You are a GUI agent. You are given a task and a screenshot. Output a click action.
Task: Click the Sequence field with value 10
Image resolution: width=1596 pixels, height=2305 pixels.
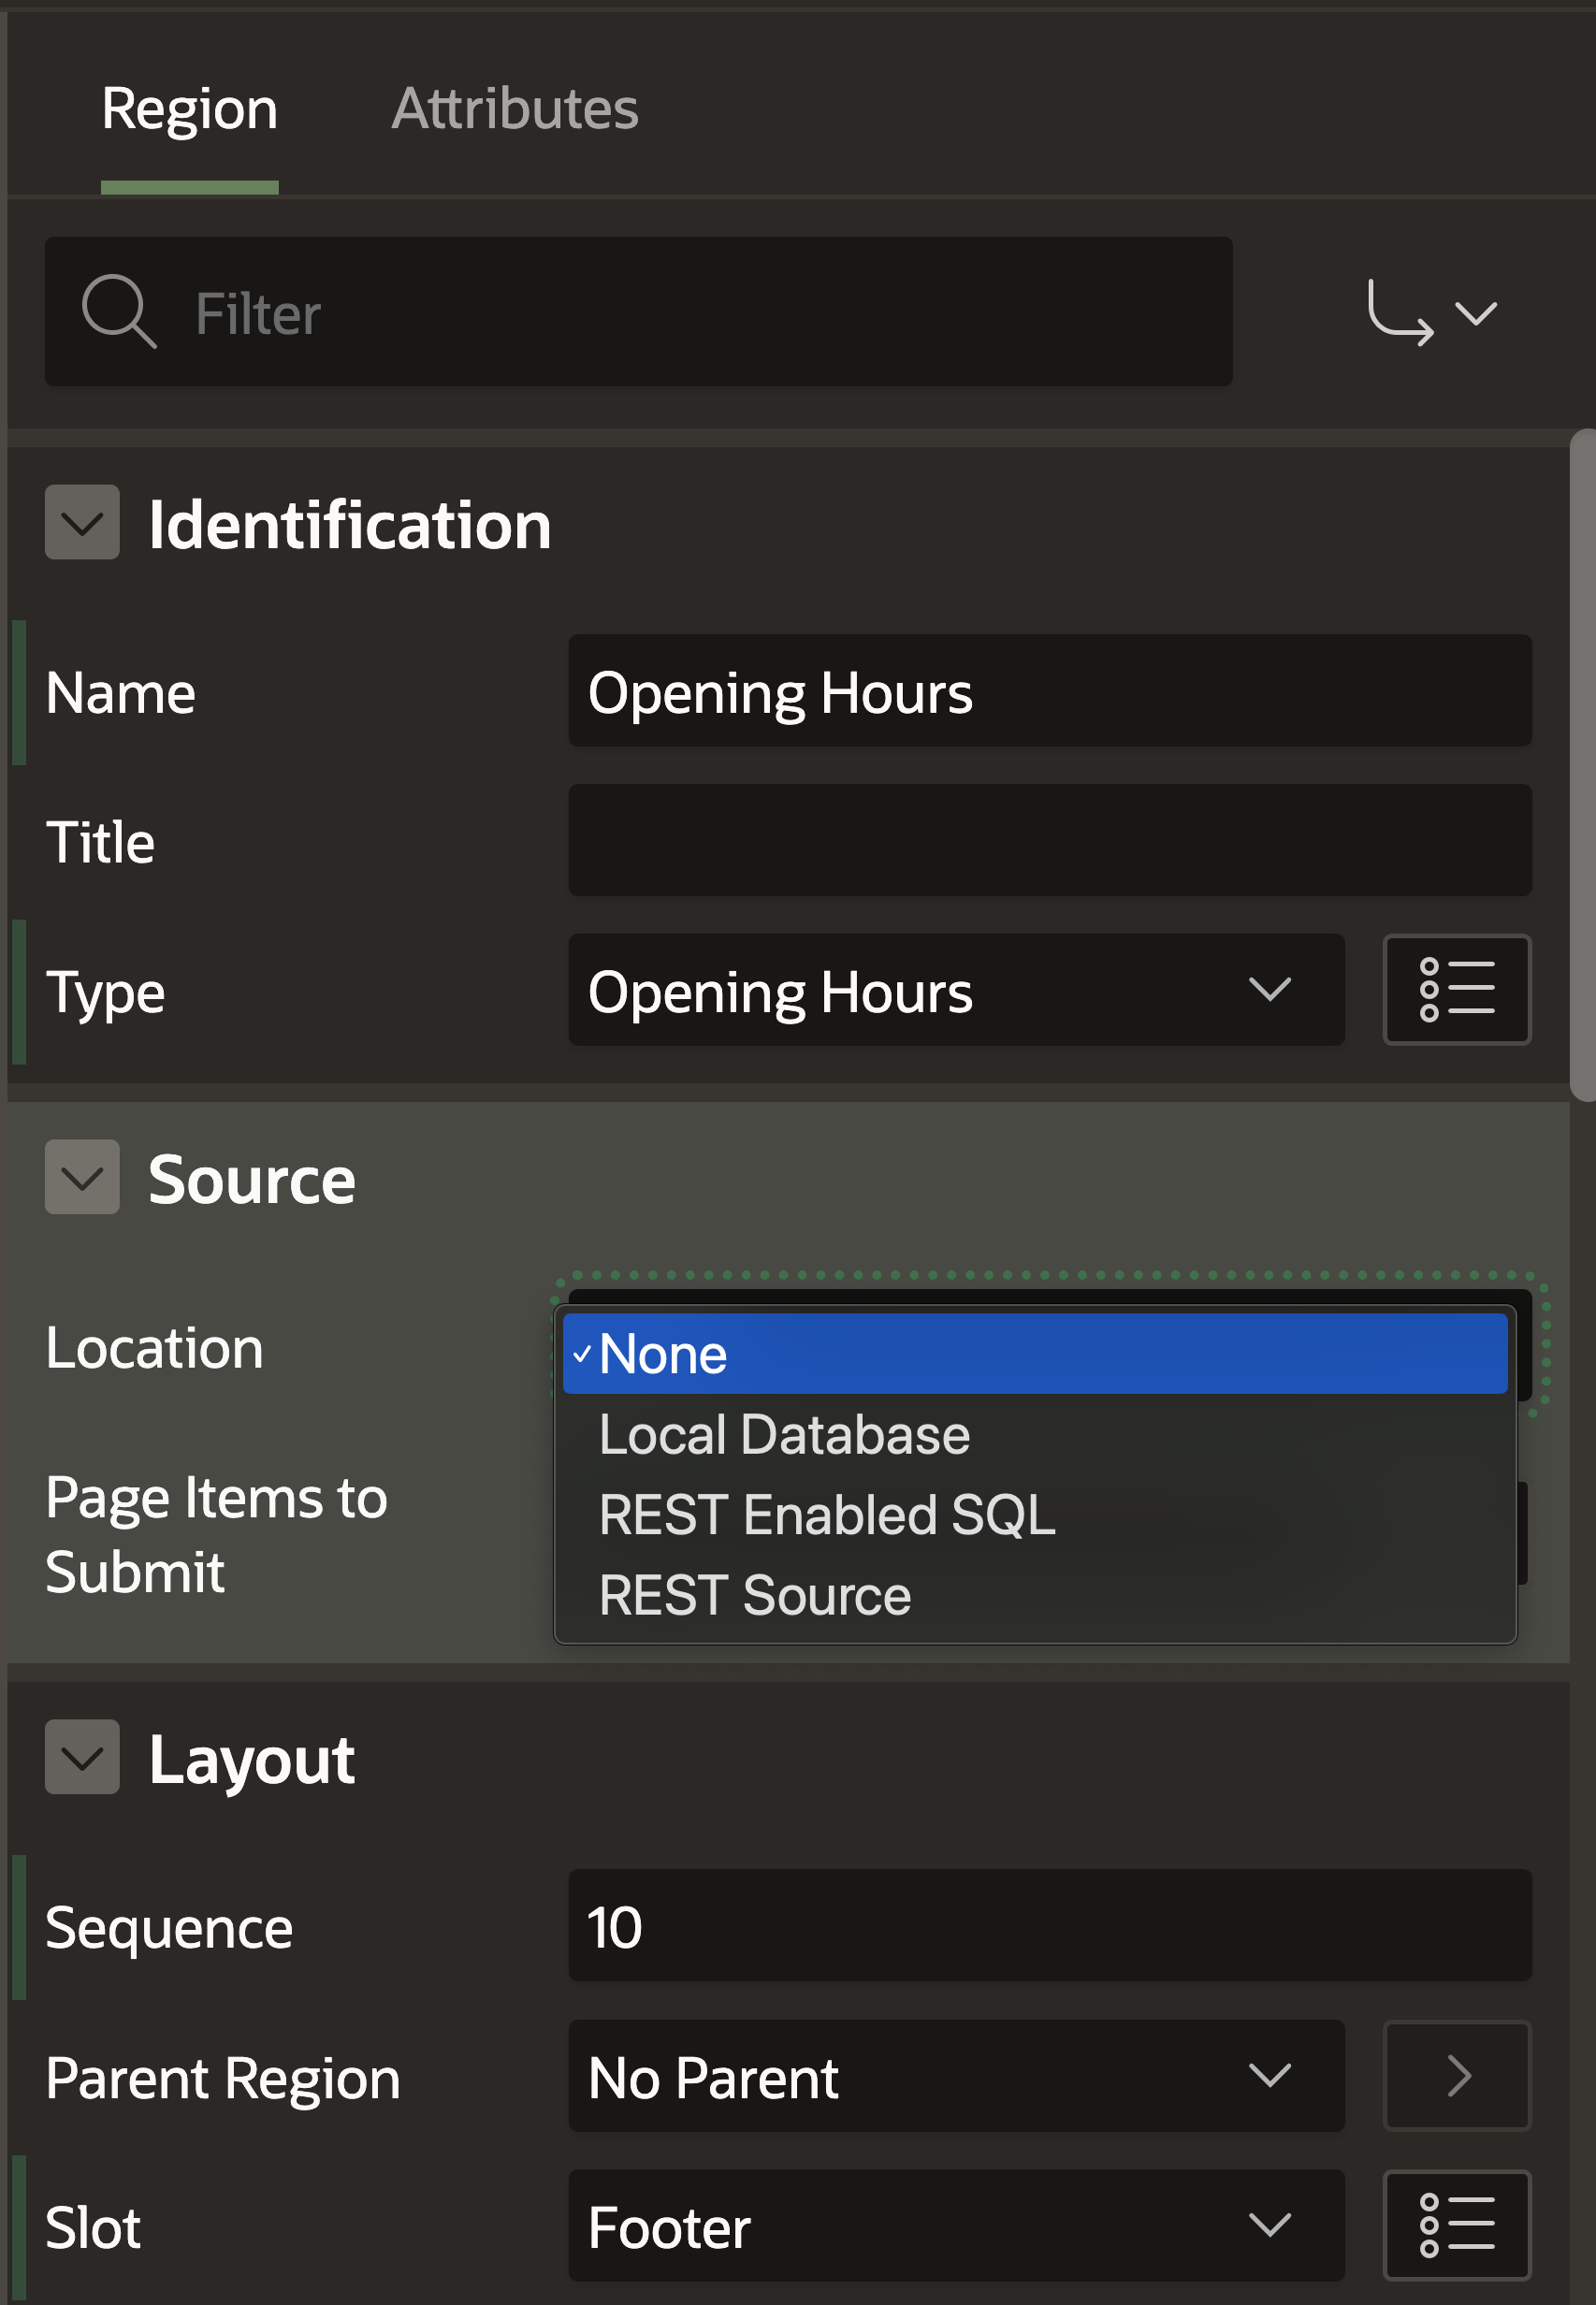coord(1049,1926)
